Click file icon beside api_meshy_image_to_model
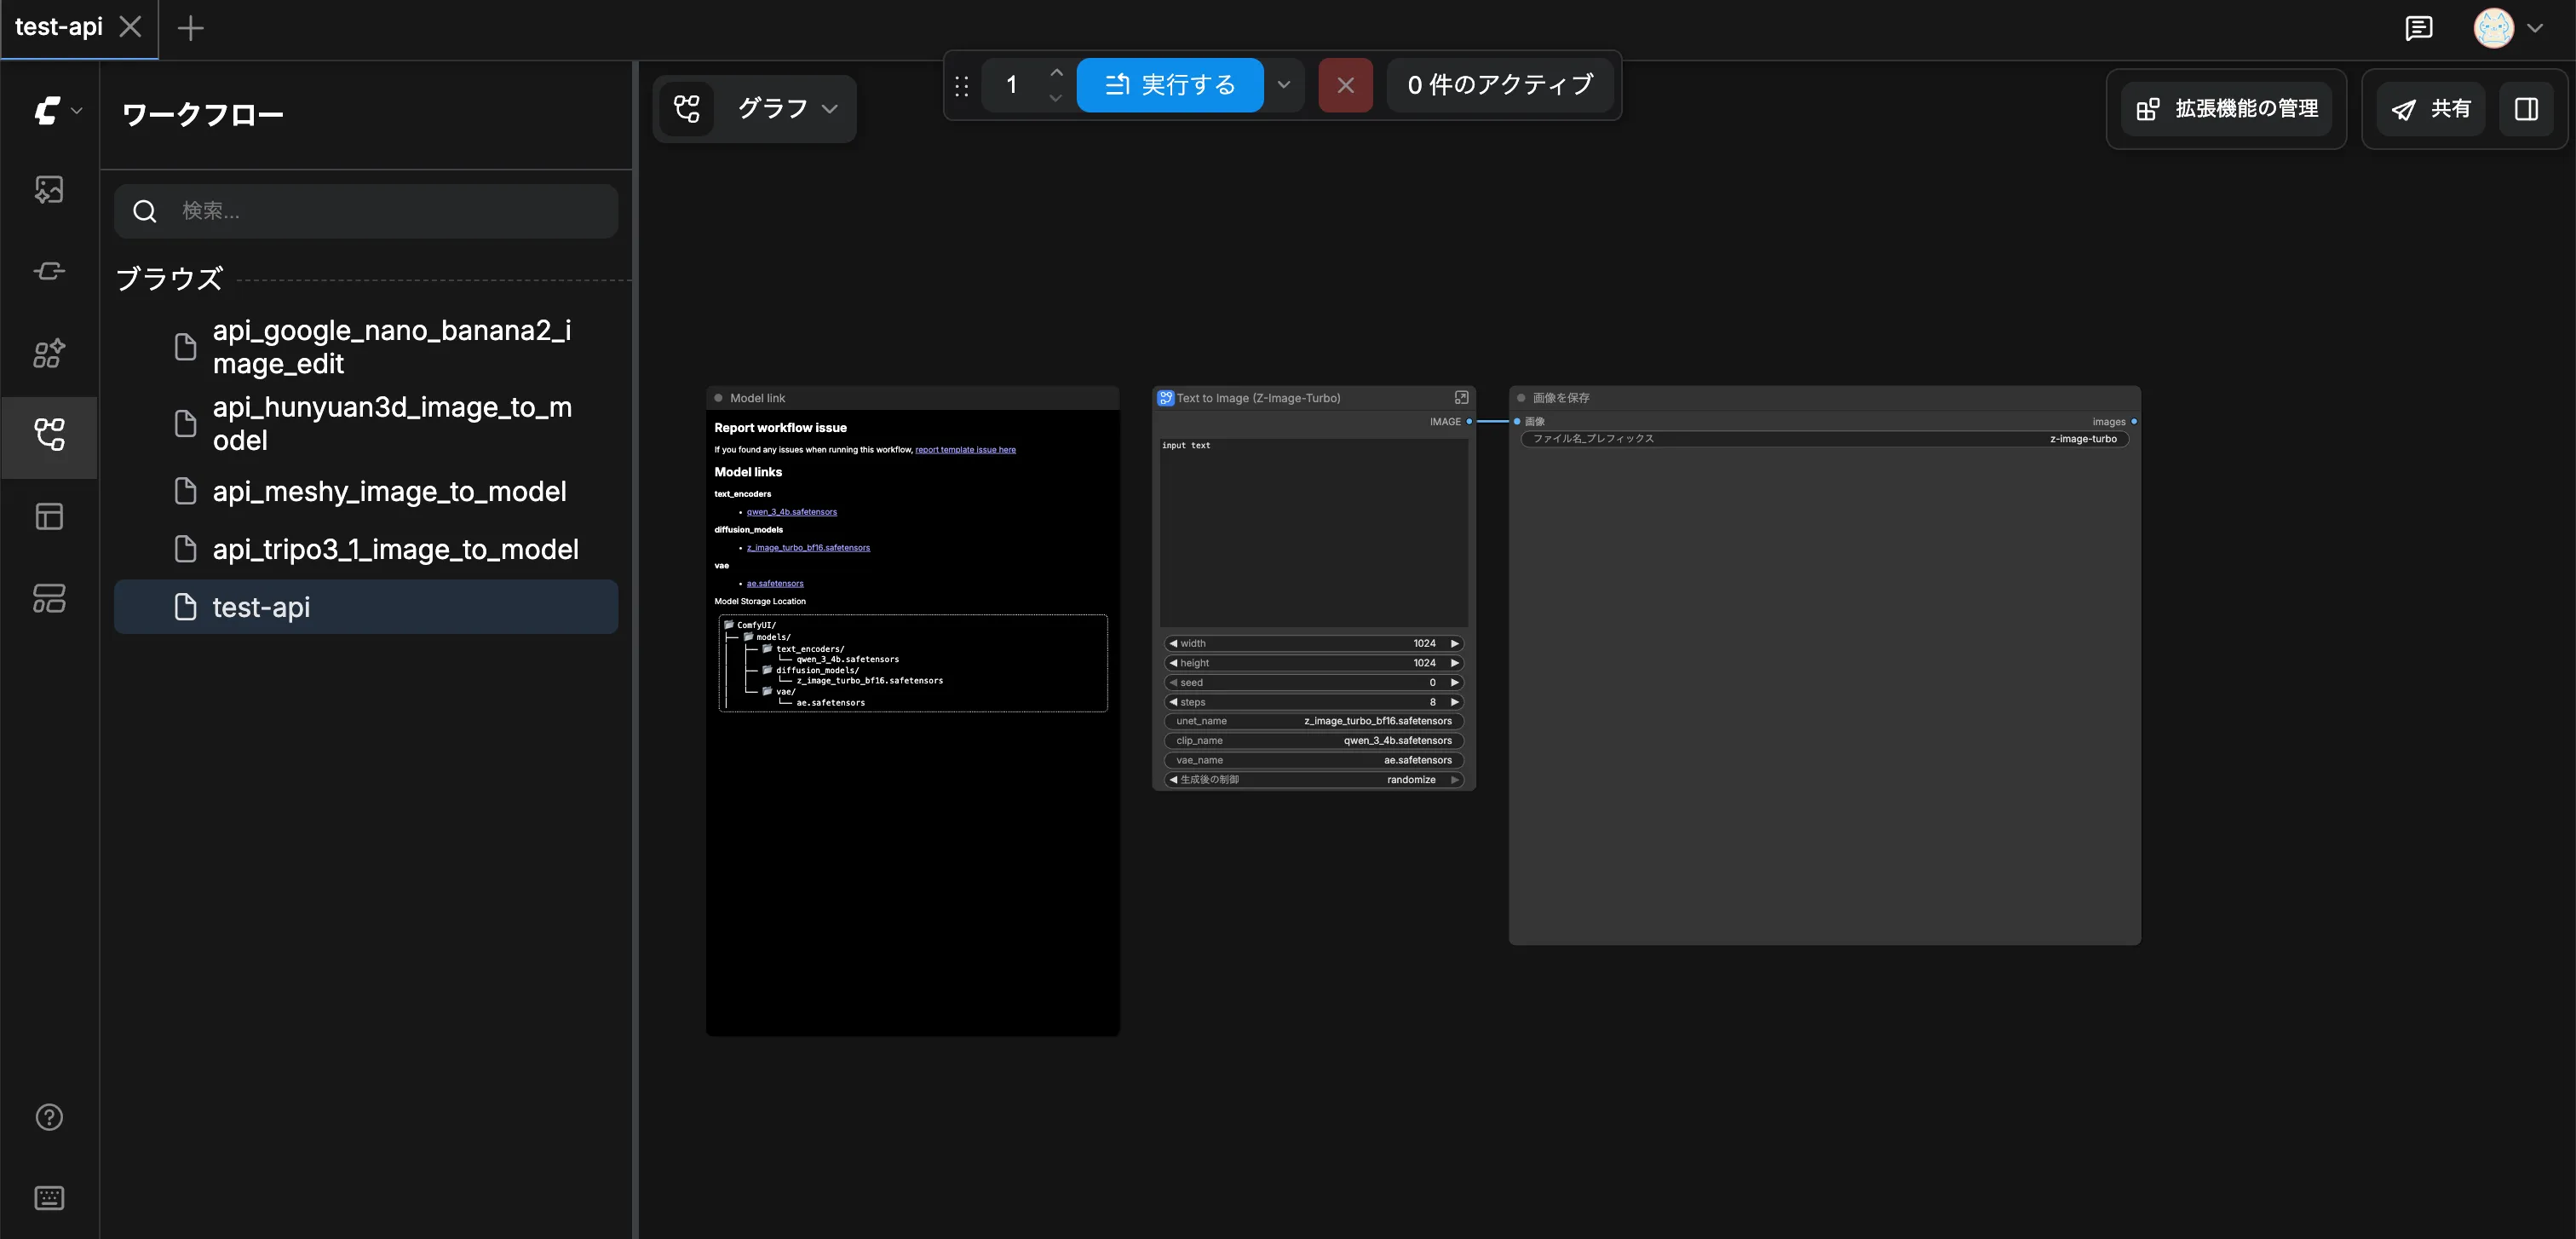 (x=185, y=491)
